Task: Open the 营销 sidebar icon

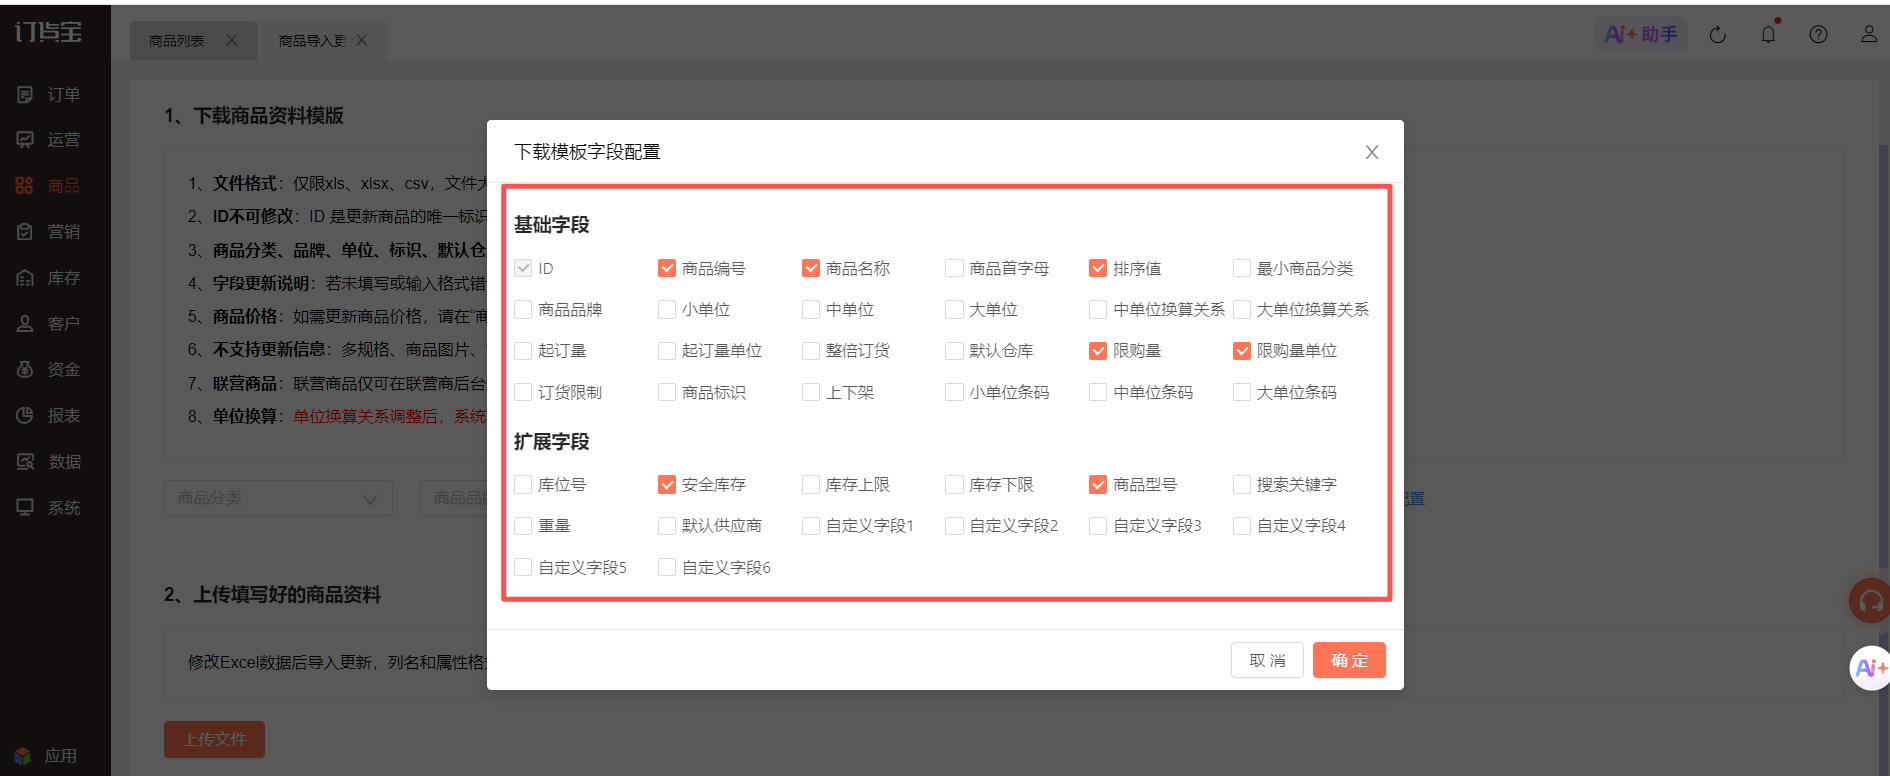Action: click(x=25, y=232)
